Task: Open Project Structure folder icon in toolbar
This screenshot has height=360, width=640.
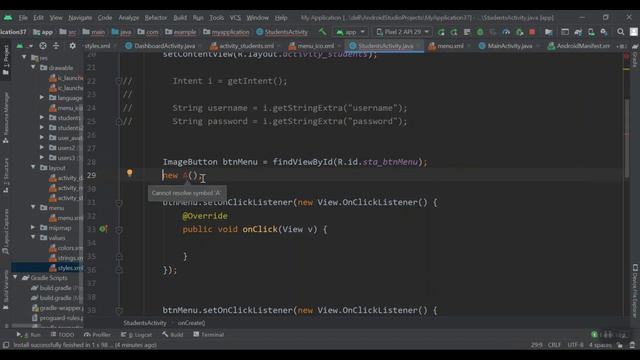Action: coord(549,32)
